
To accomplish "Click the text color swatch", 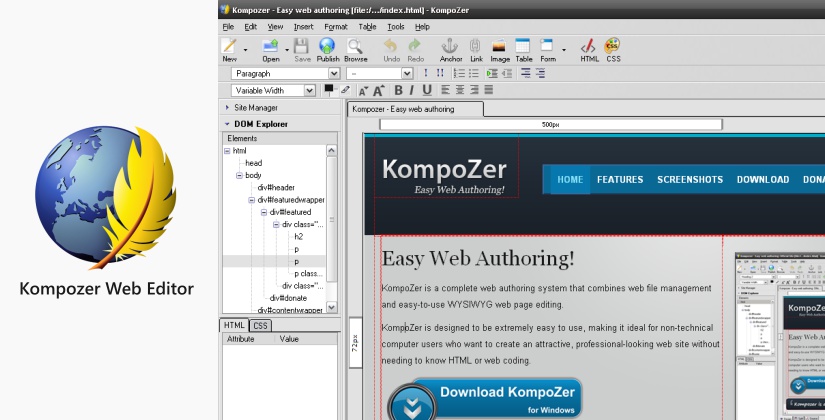I will tap(328, 89).
